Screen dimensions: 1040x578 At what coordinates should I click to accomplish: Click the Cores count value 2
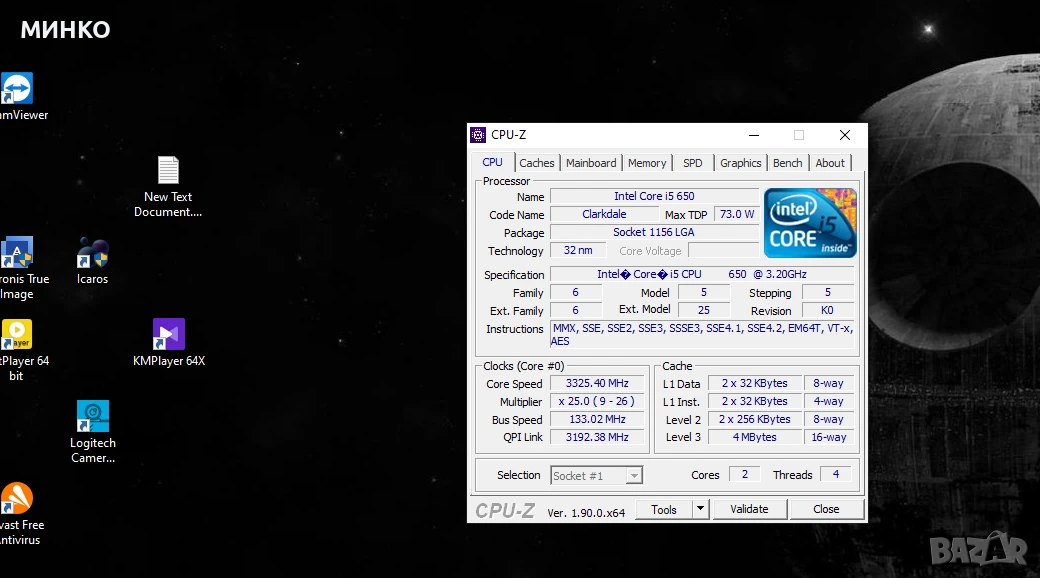click(745, 474)
